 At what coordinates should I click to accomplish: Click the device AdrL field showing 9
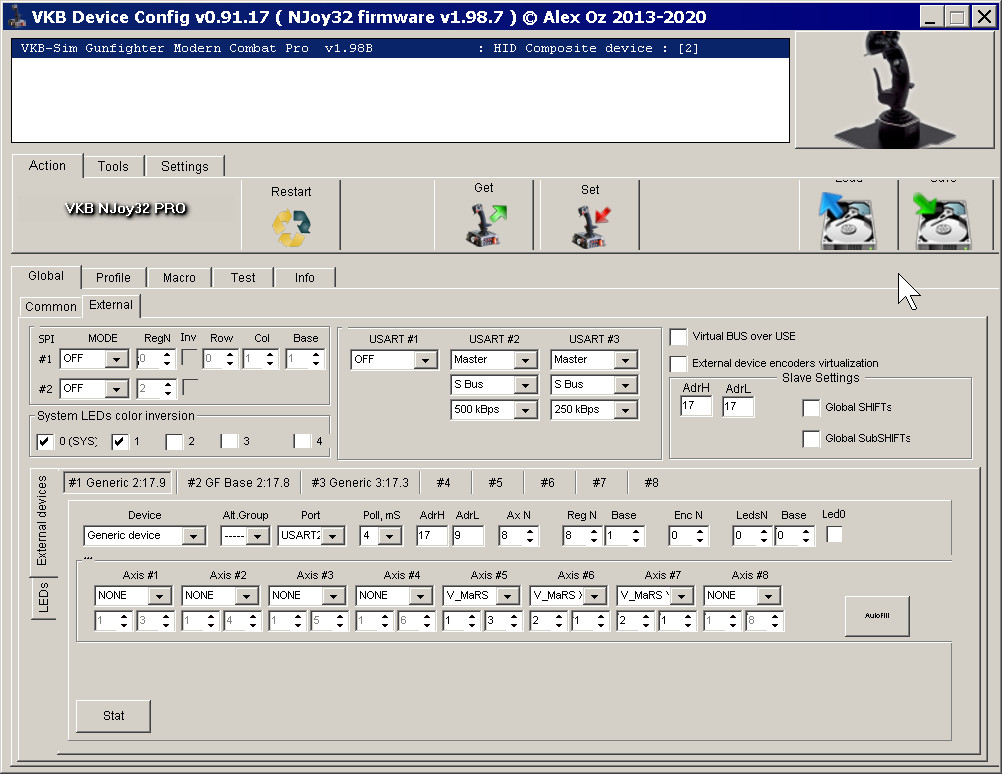[x=468, y=536]
